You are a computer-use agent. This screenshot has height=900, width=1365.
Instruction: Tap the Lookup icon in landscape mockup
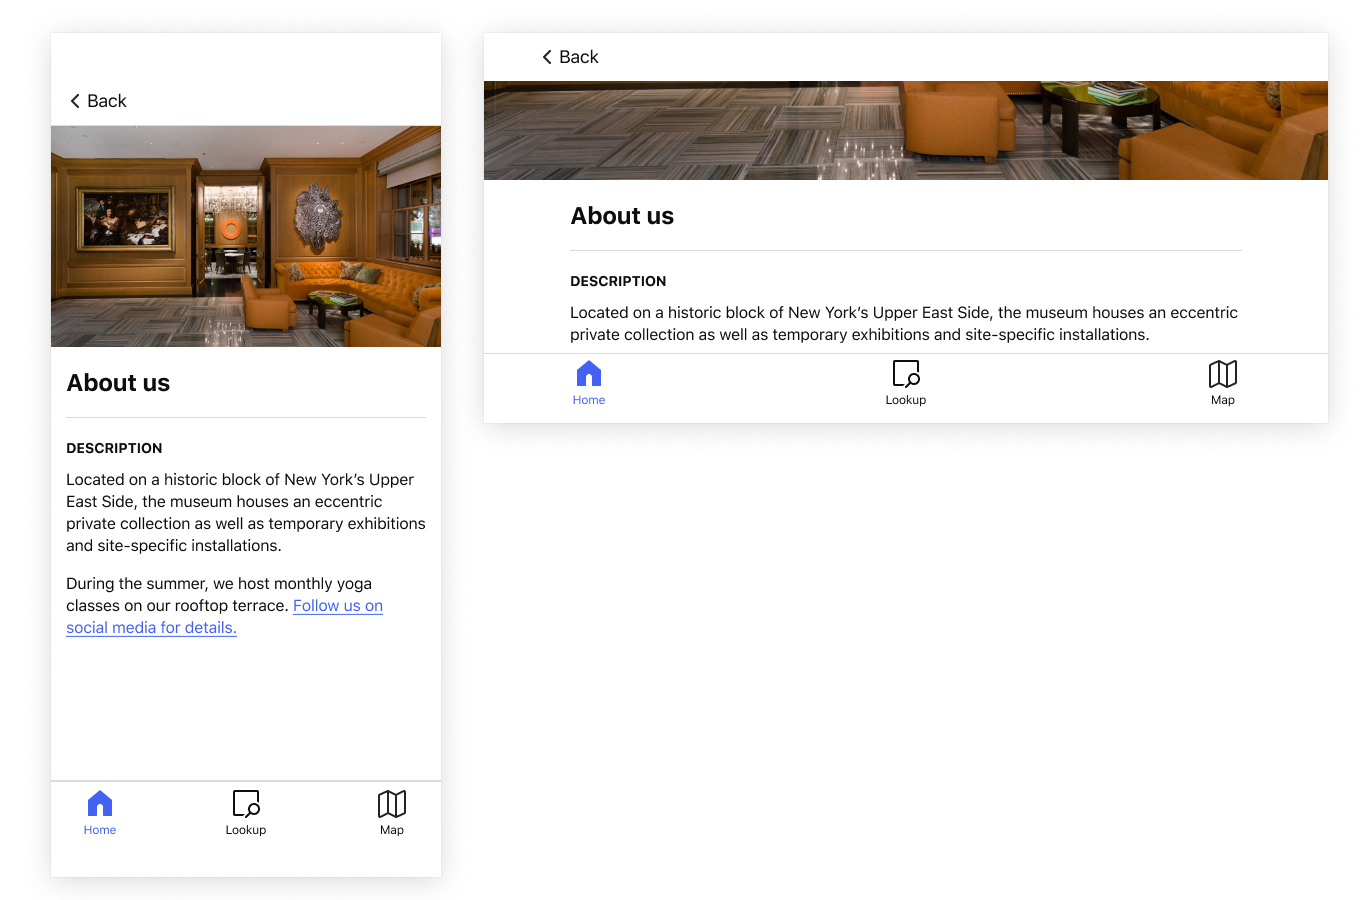[x=906, y=374]
